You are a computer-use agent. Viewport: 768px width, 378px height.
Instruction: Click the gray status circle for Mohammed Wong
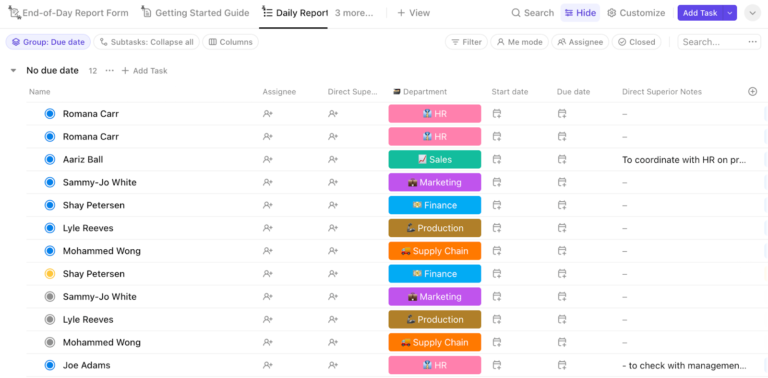point(49,342)
